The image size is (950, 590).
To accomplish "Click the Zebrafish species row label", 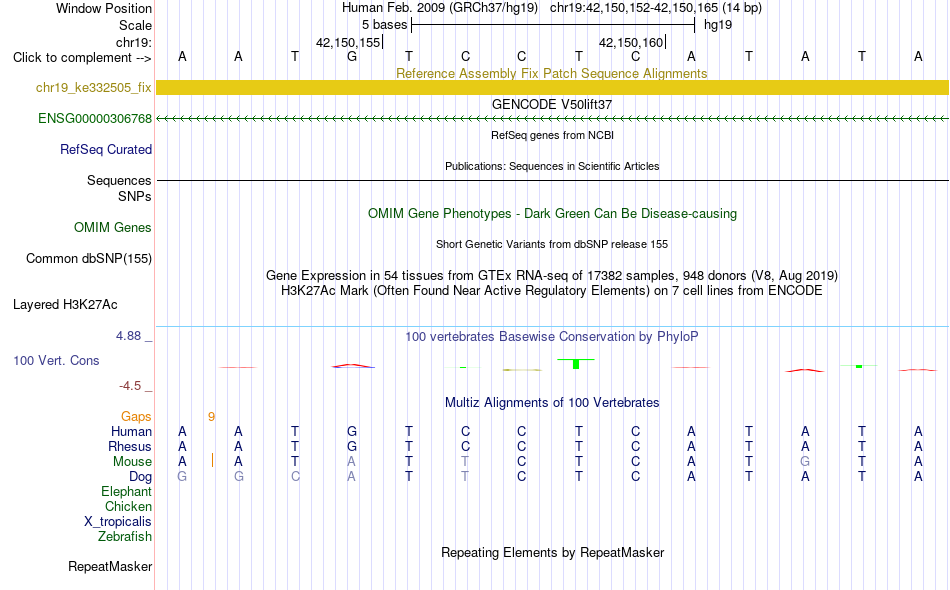I will tap(125, 537).
